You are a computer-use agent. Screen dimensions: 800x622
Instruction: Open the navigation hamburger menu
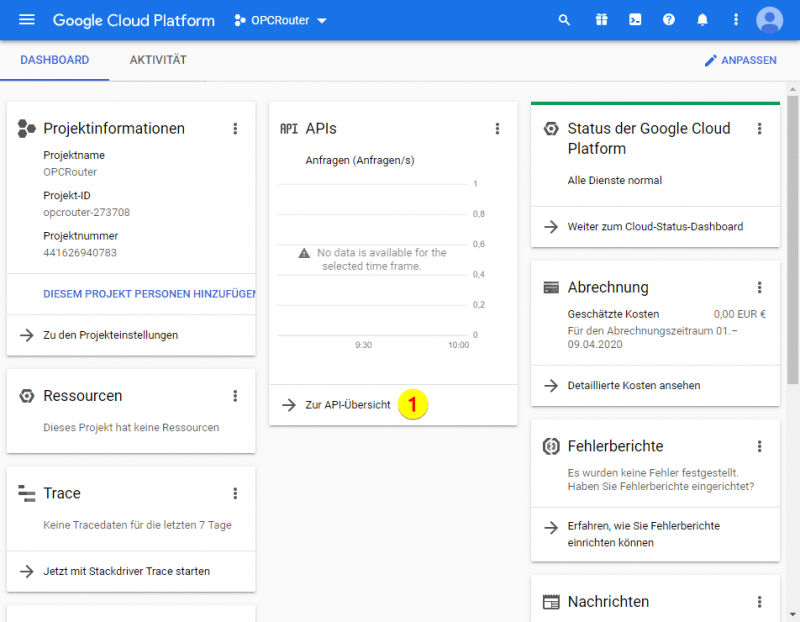coord(26,19)
